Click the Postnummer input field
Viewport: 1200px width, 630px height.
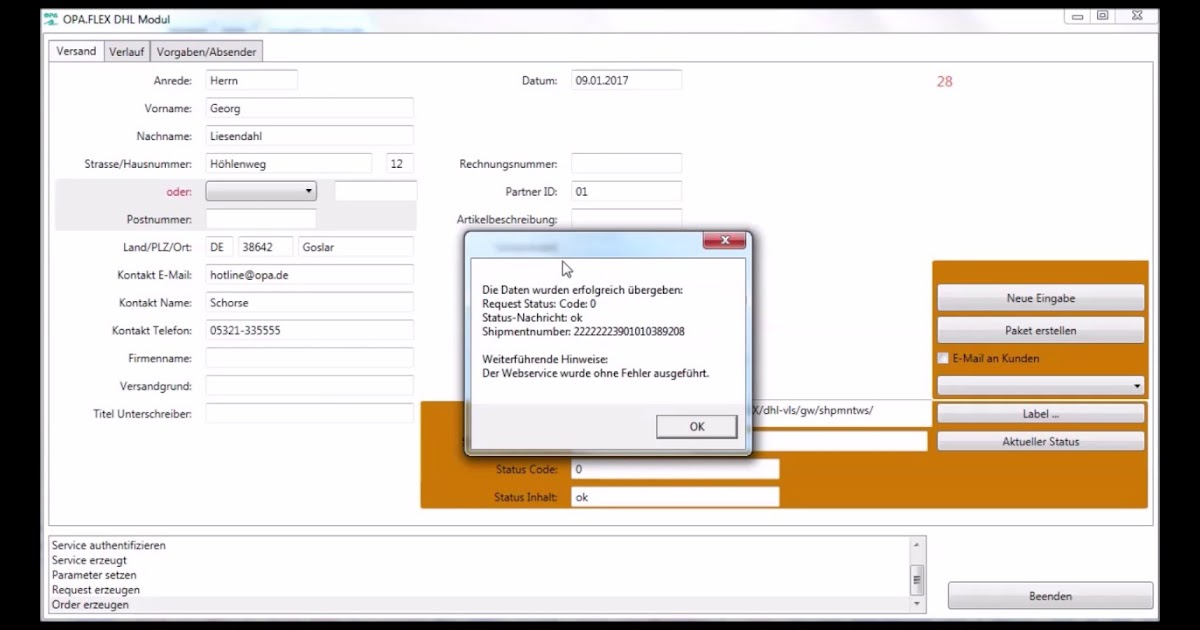tap(261, 218)
